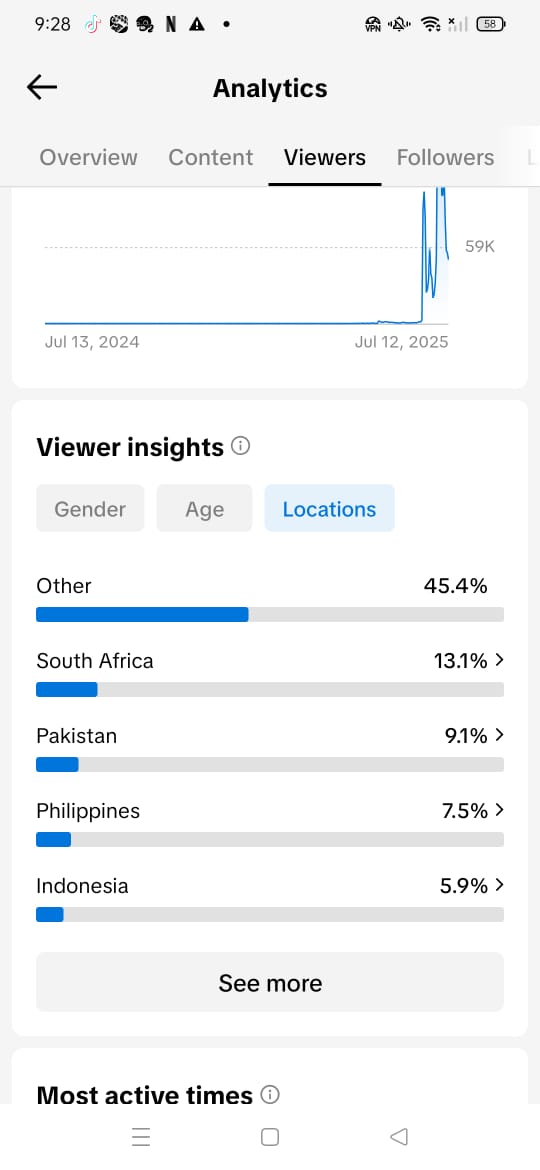Viewport: 540px width, 1170px height.
Task: Switch to the Followers tab
Action: coord(445,157)
